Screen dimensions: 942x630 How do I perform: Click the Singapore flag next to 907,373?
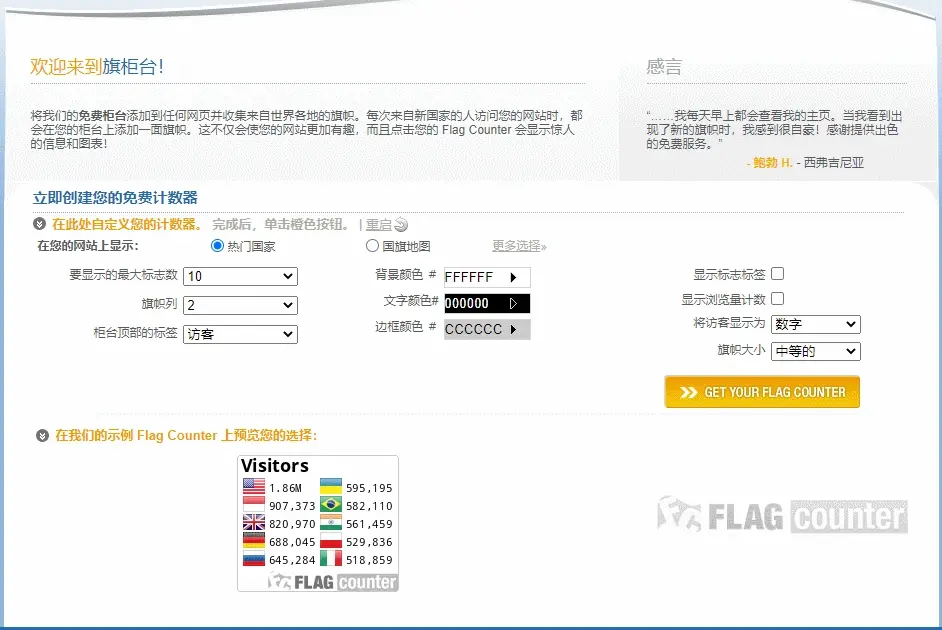(254, 504)
